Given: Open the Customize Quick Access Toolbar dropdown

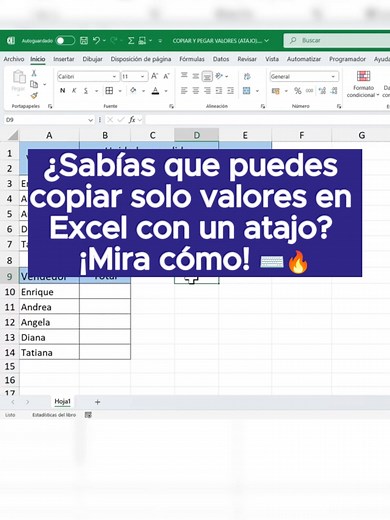Looking at the screenshot, I should [160, 41].
